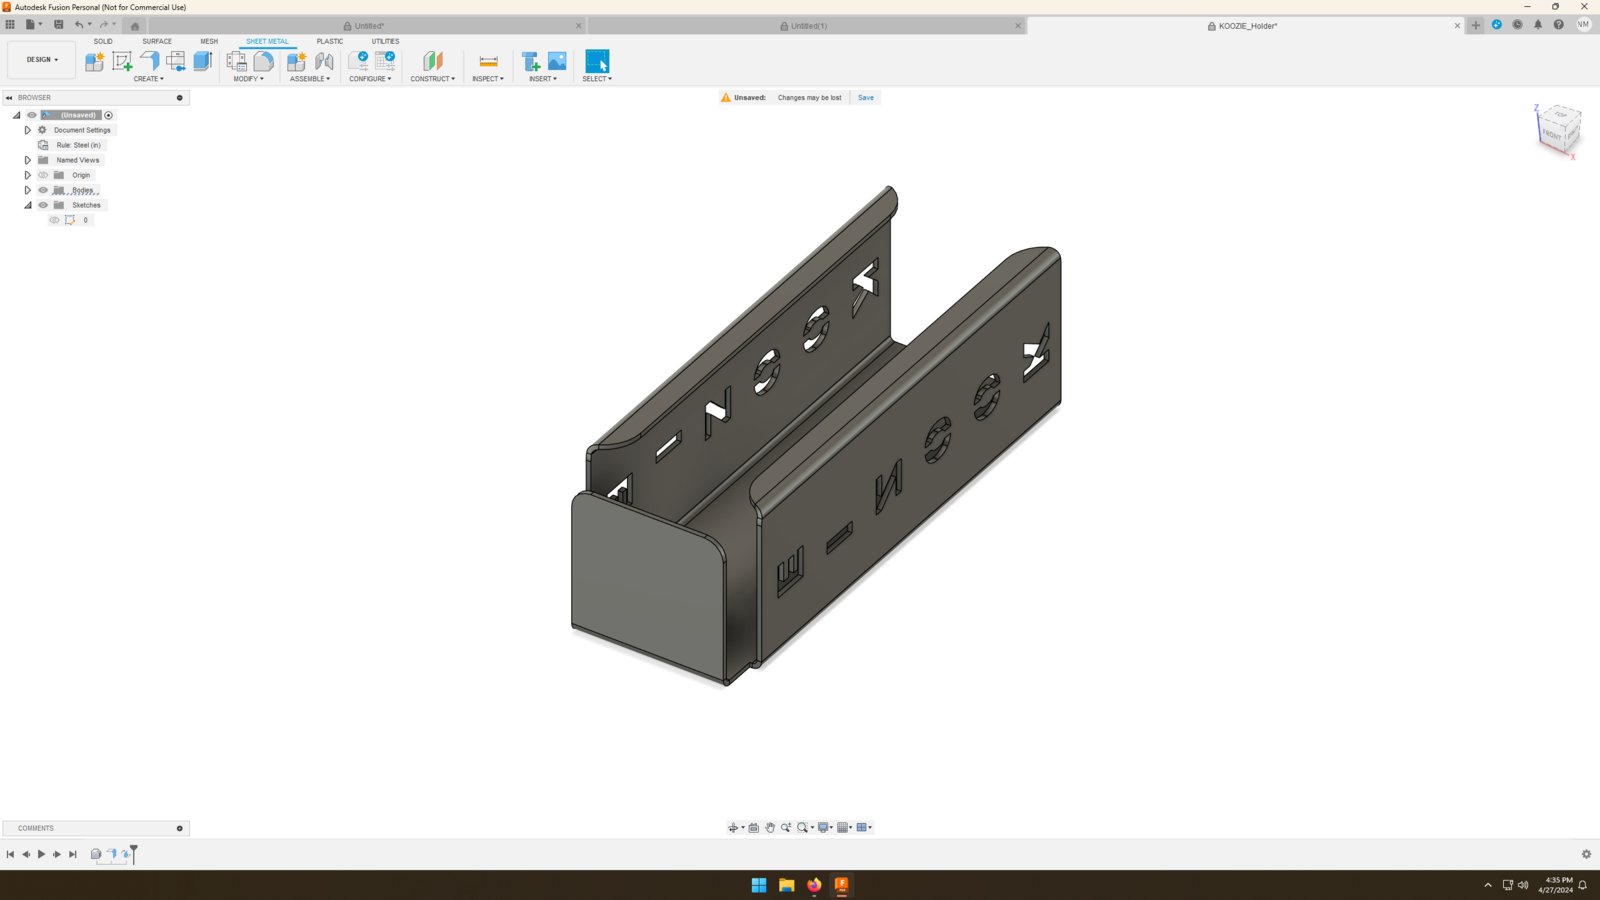
Task: Go to the Home tab icon
Action: click(x=135, y=26)
